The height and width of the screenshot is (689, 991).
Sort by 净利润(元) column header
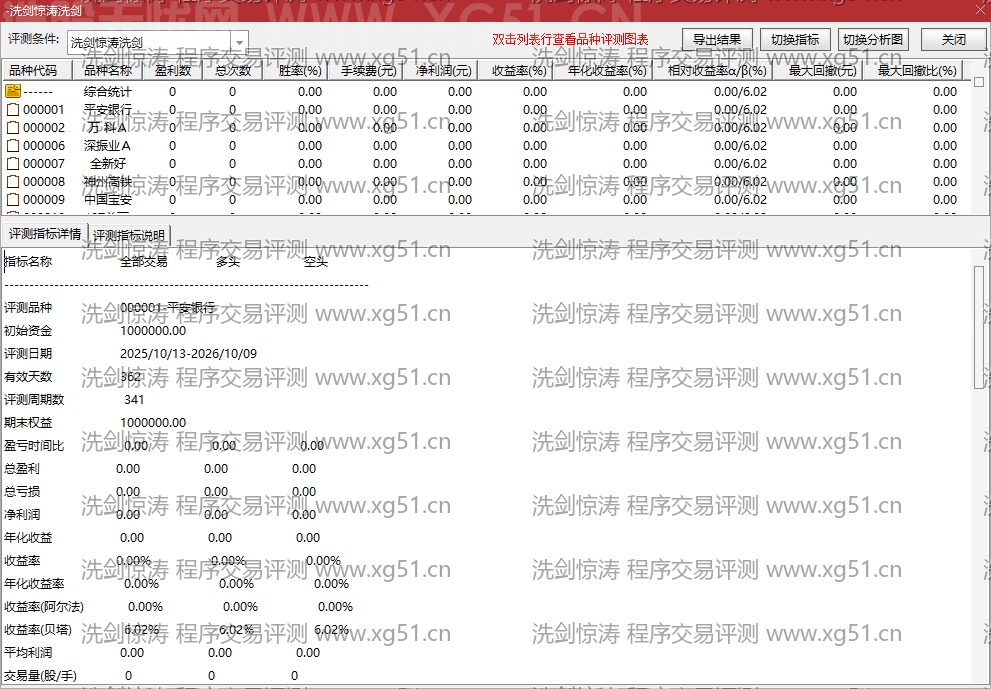(443, 70)
